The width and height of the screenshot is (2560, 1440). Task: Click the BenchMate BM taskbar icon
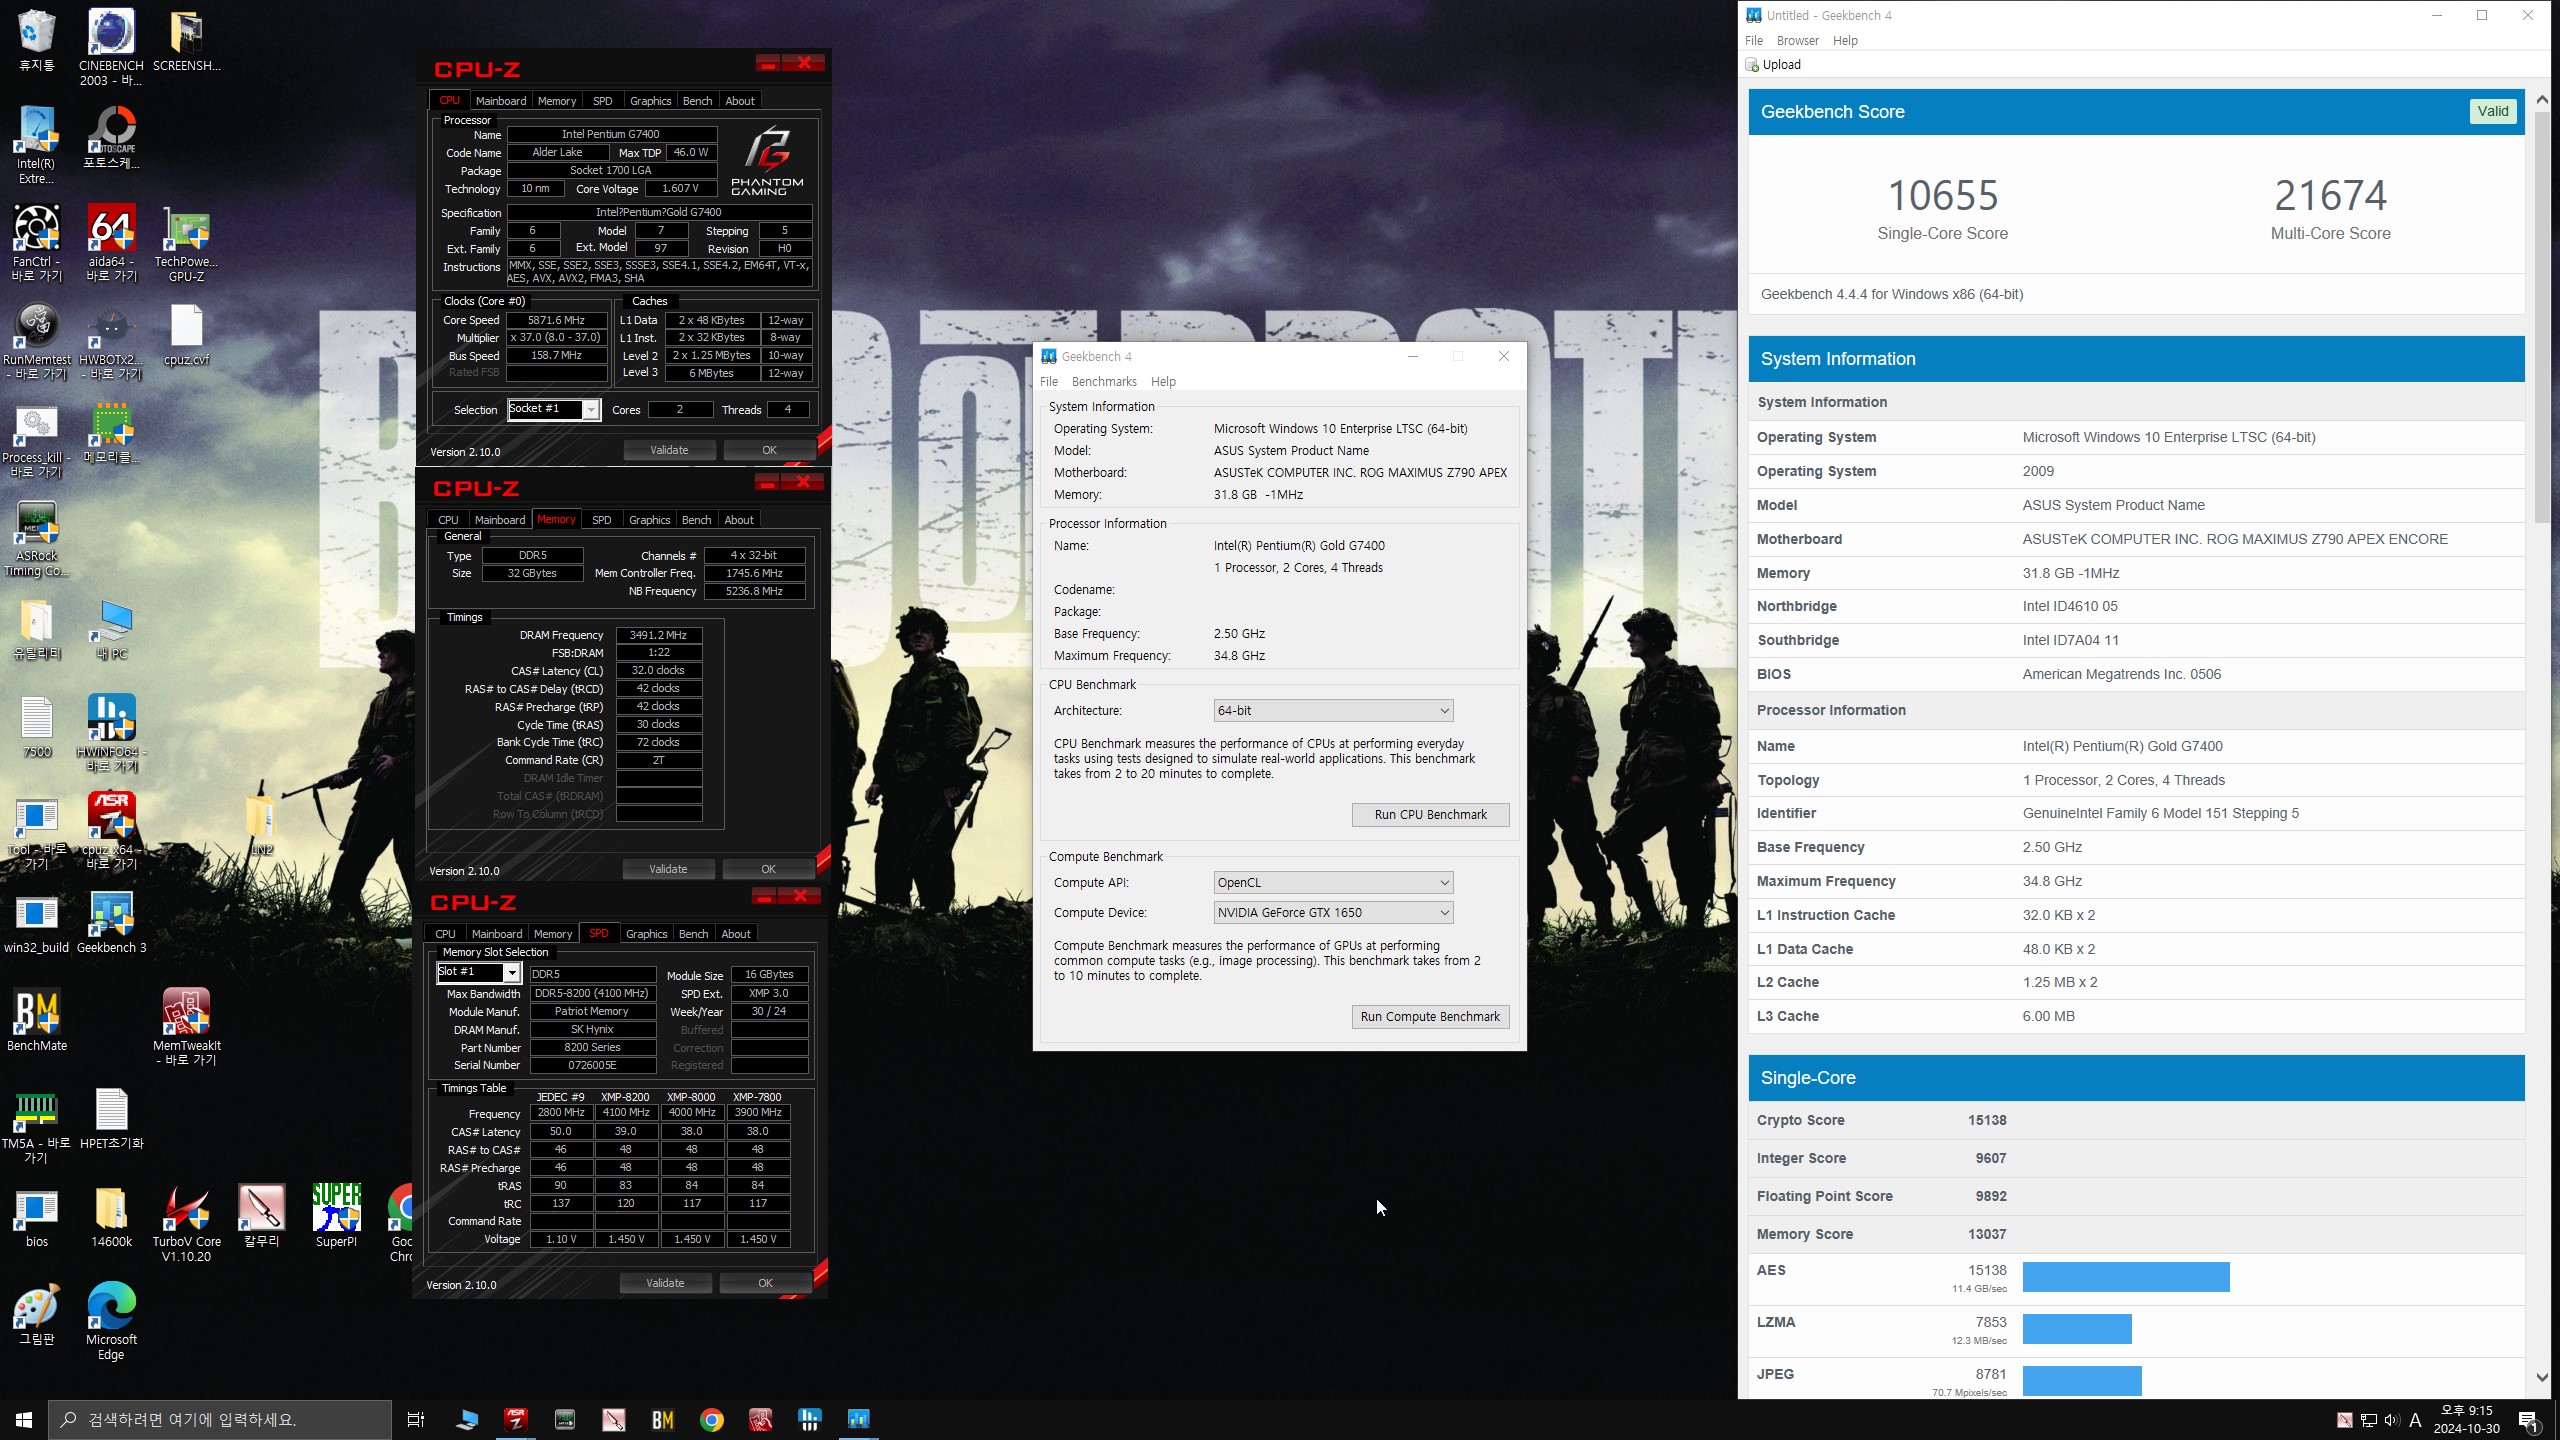click(663, 1419)
